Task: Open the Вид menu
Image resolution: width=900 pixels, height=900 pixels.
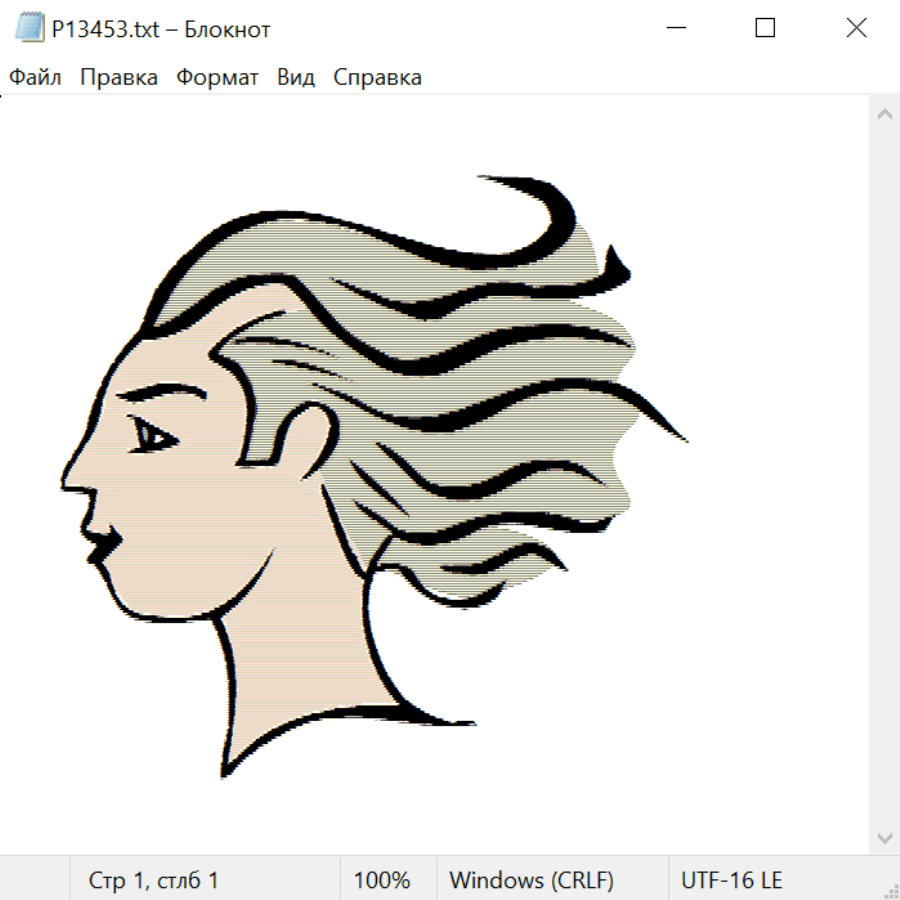Action: (x=296, y=78)
